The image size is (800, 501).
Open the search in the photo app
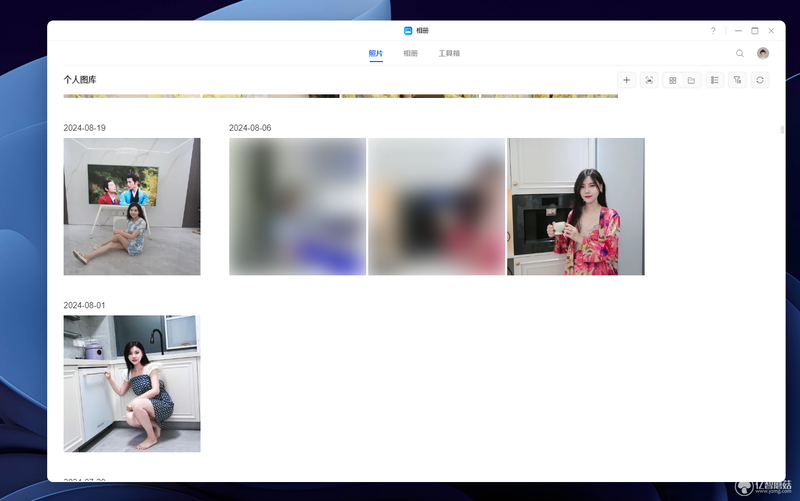(739, 53)
